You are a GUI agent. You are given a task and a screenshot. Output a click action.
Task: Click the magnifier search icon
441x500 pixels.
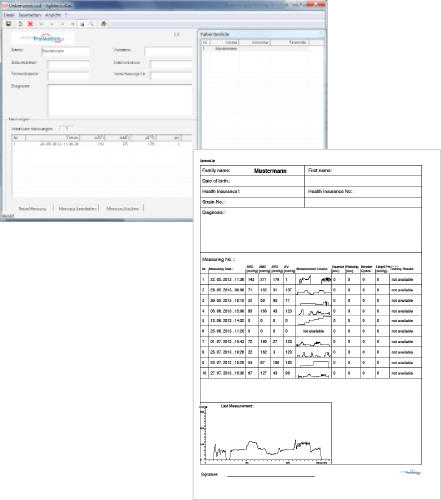(x=91, y=24)
